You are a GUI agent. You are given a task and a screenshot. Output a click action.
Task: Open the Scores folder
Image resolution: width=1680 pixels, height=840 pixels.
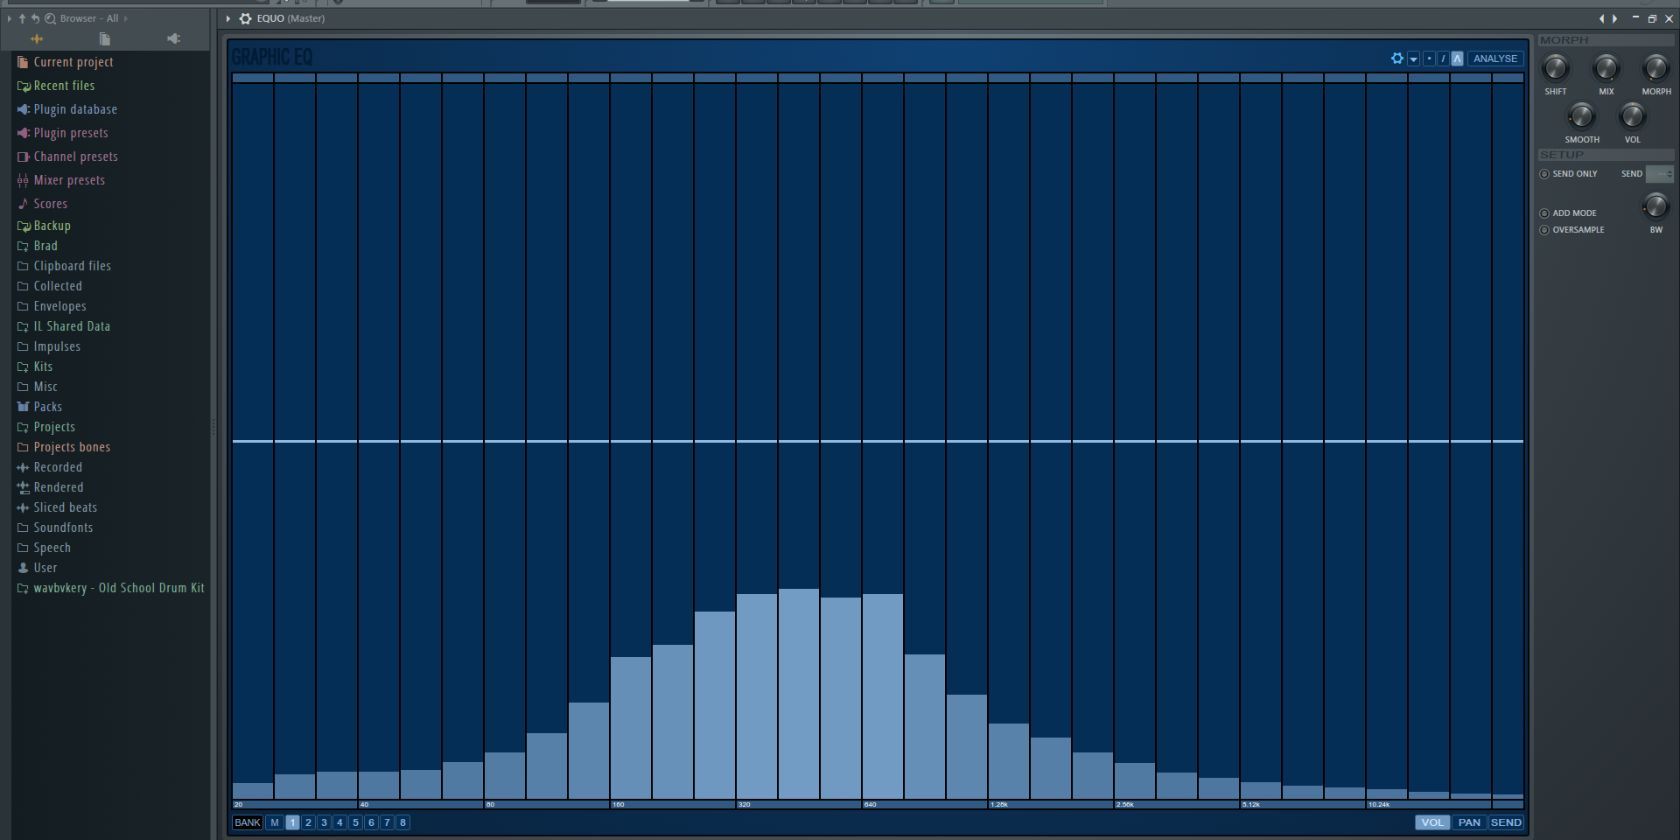click(42, 204)
